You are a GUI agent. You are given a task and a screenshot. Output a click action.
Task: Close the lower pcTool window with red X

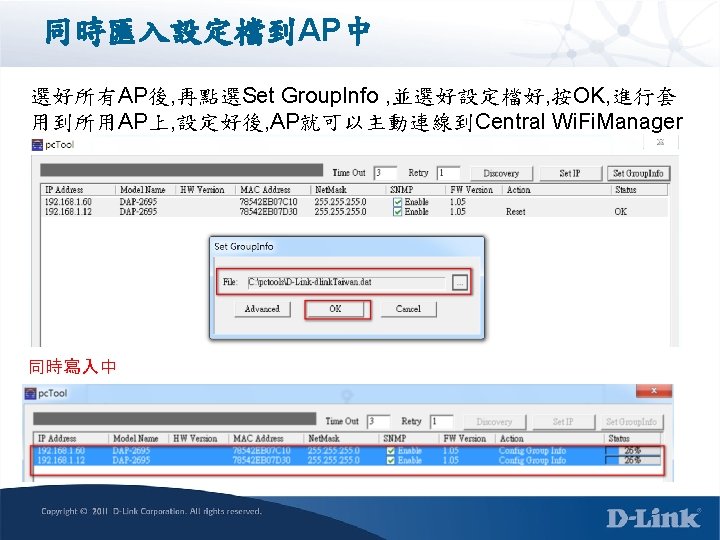pos(654,391)
